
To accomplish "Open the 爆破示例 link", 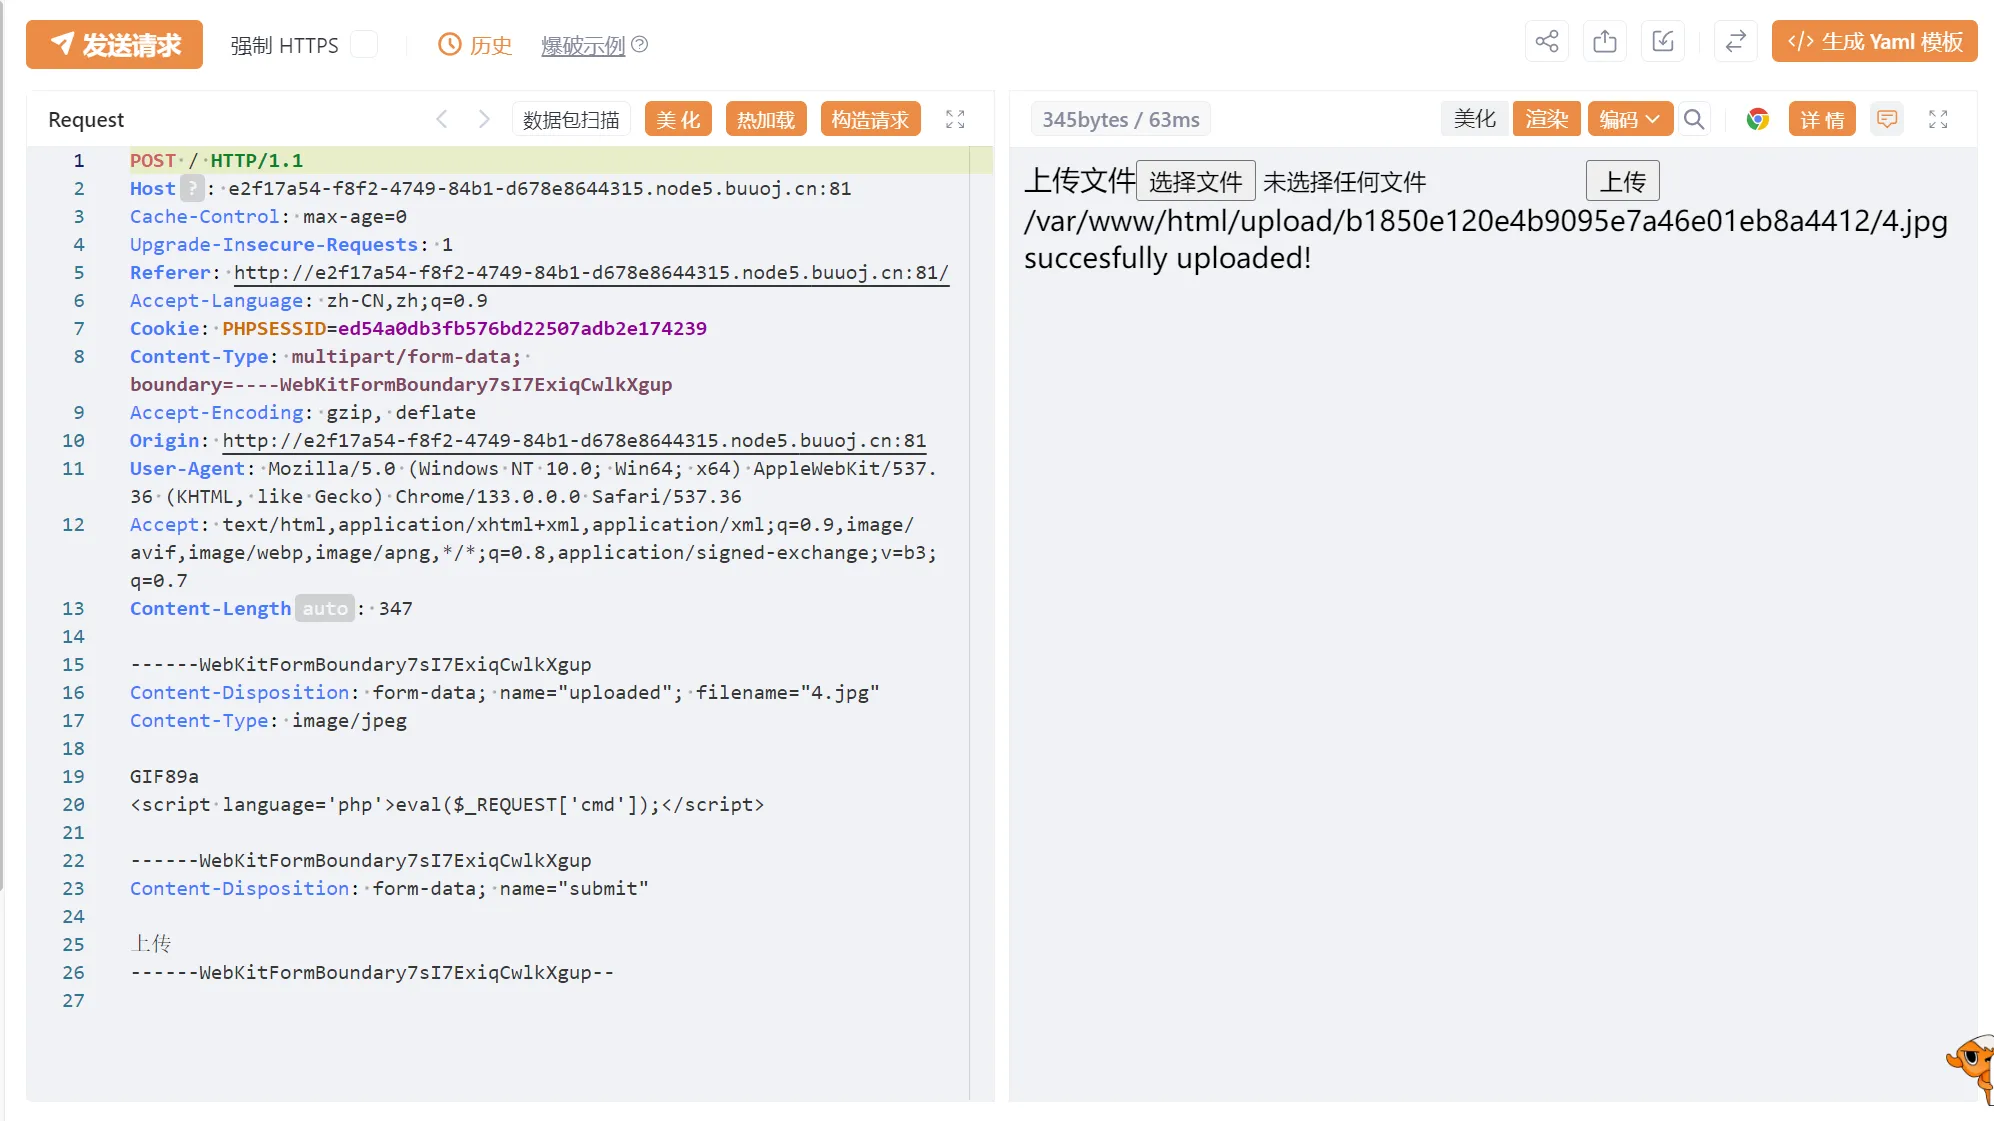I will [583, 46].
